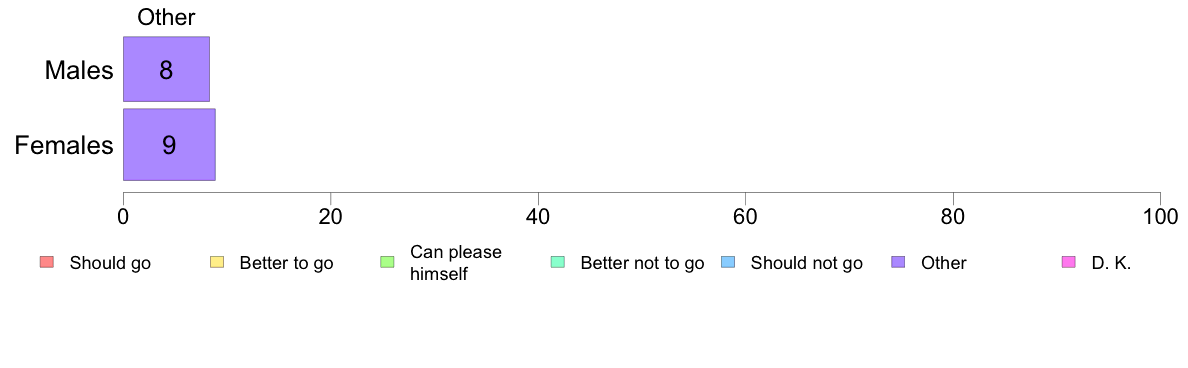Click the 60 axis tick label
Image resolution: width=1188 pixels, height=368 pixels.
pyautogui.click(x=746, y=216)
